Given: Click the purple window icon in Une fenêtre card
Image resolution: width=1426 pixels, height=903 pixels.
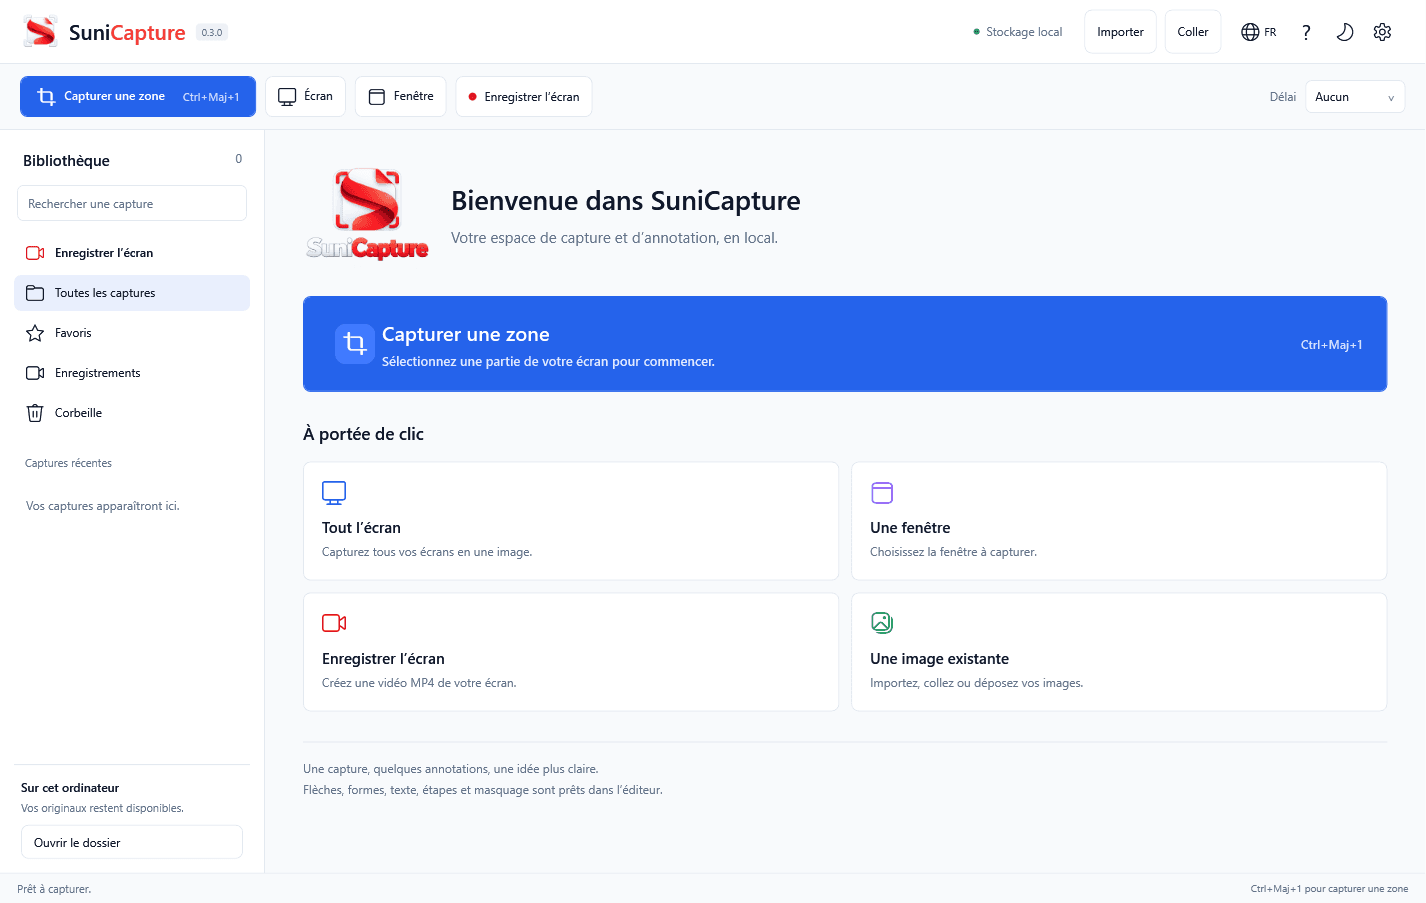Looking at the screenshot, I should [x=882, y=492].
